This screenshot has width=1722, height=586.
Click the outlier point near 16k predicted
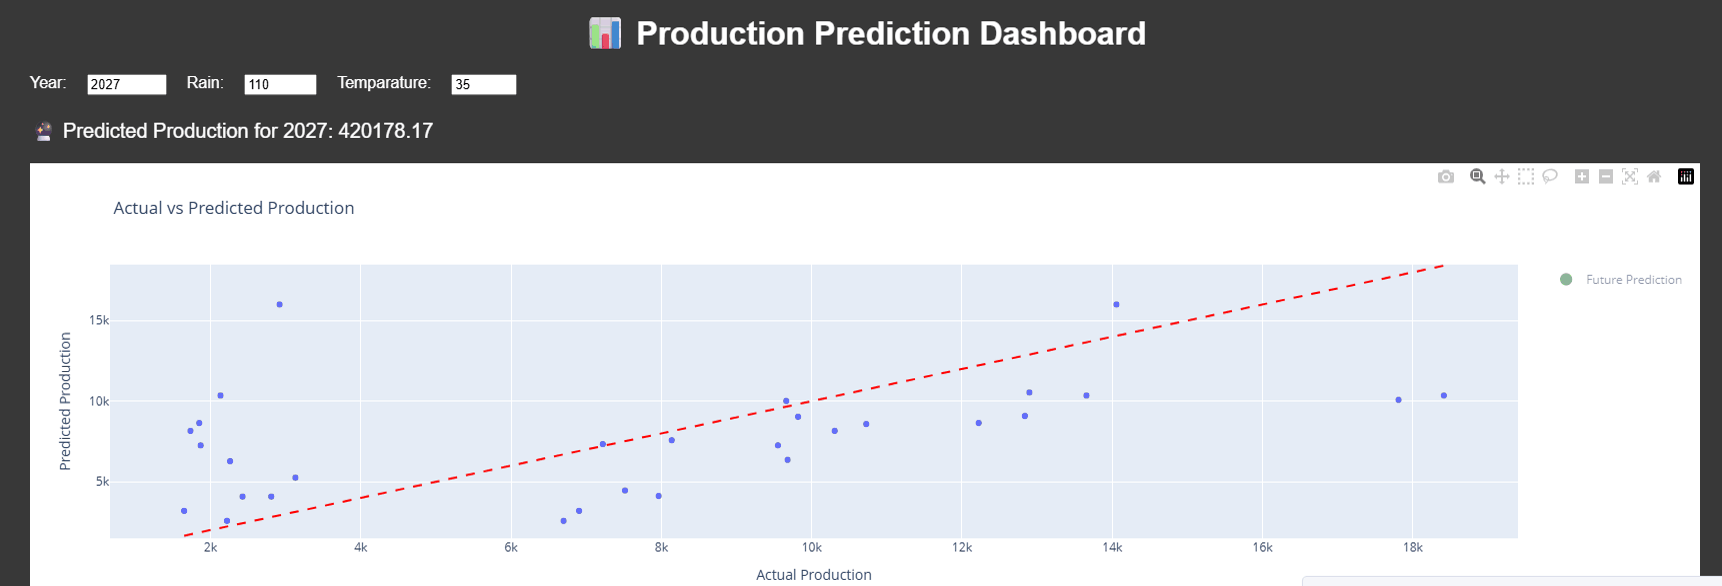pyautogui.click(x=279, y=304)
